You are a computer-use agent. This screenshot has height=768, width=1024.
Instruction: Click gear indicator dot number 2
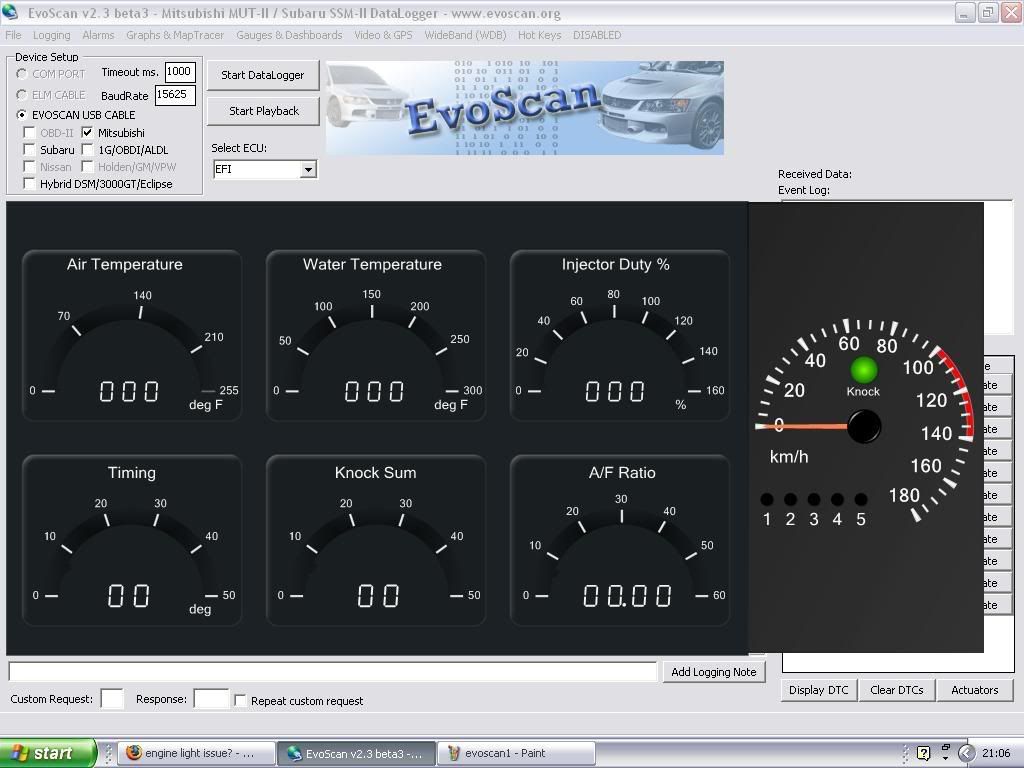pyautogui.click(x=790, y=500)
